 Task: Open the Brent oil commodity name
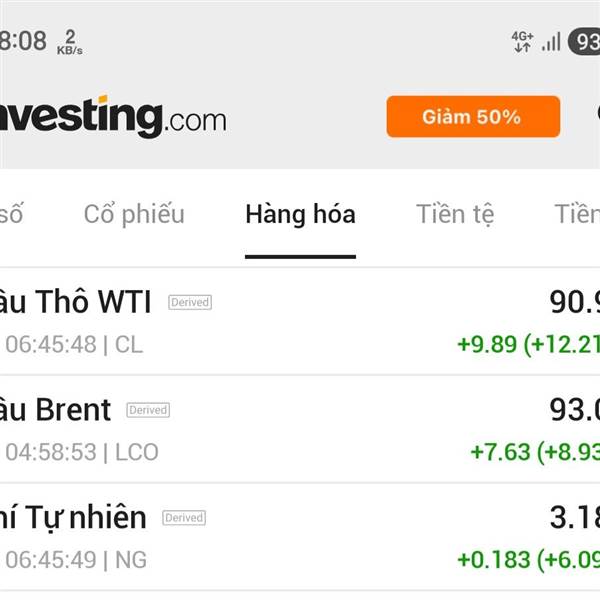pyautogui.click(x=56, y=409)
